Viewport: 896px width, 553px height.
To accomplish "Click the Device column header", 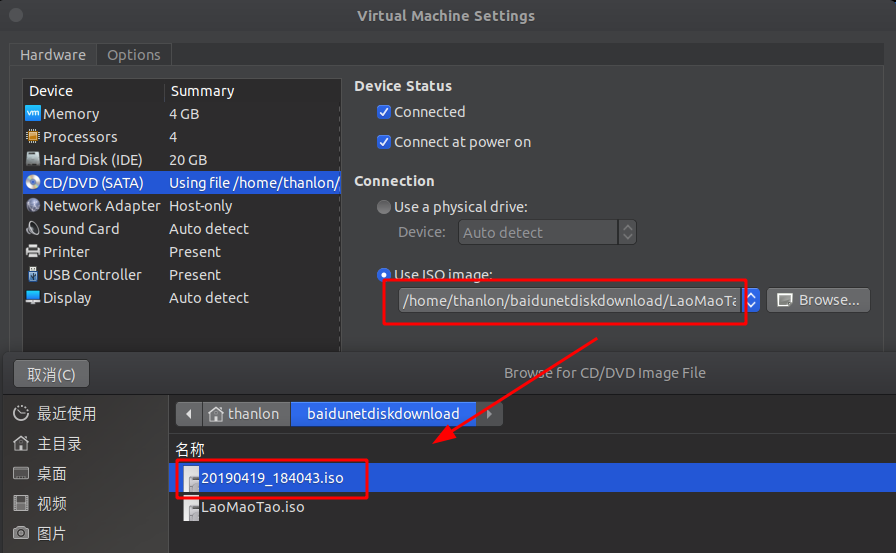I will click(x=51, y=91).
